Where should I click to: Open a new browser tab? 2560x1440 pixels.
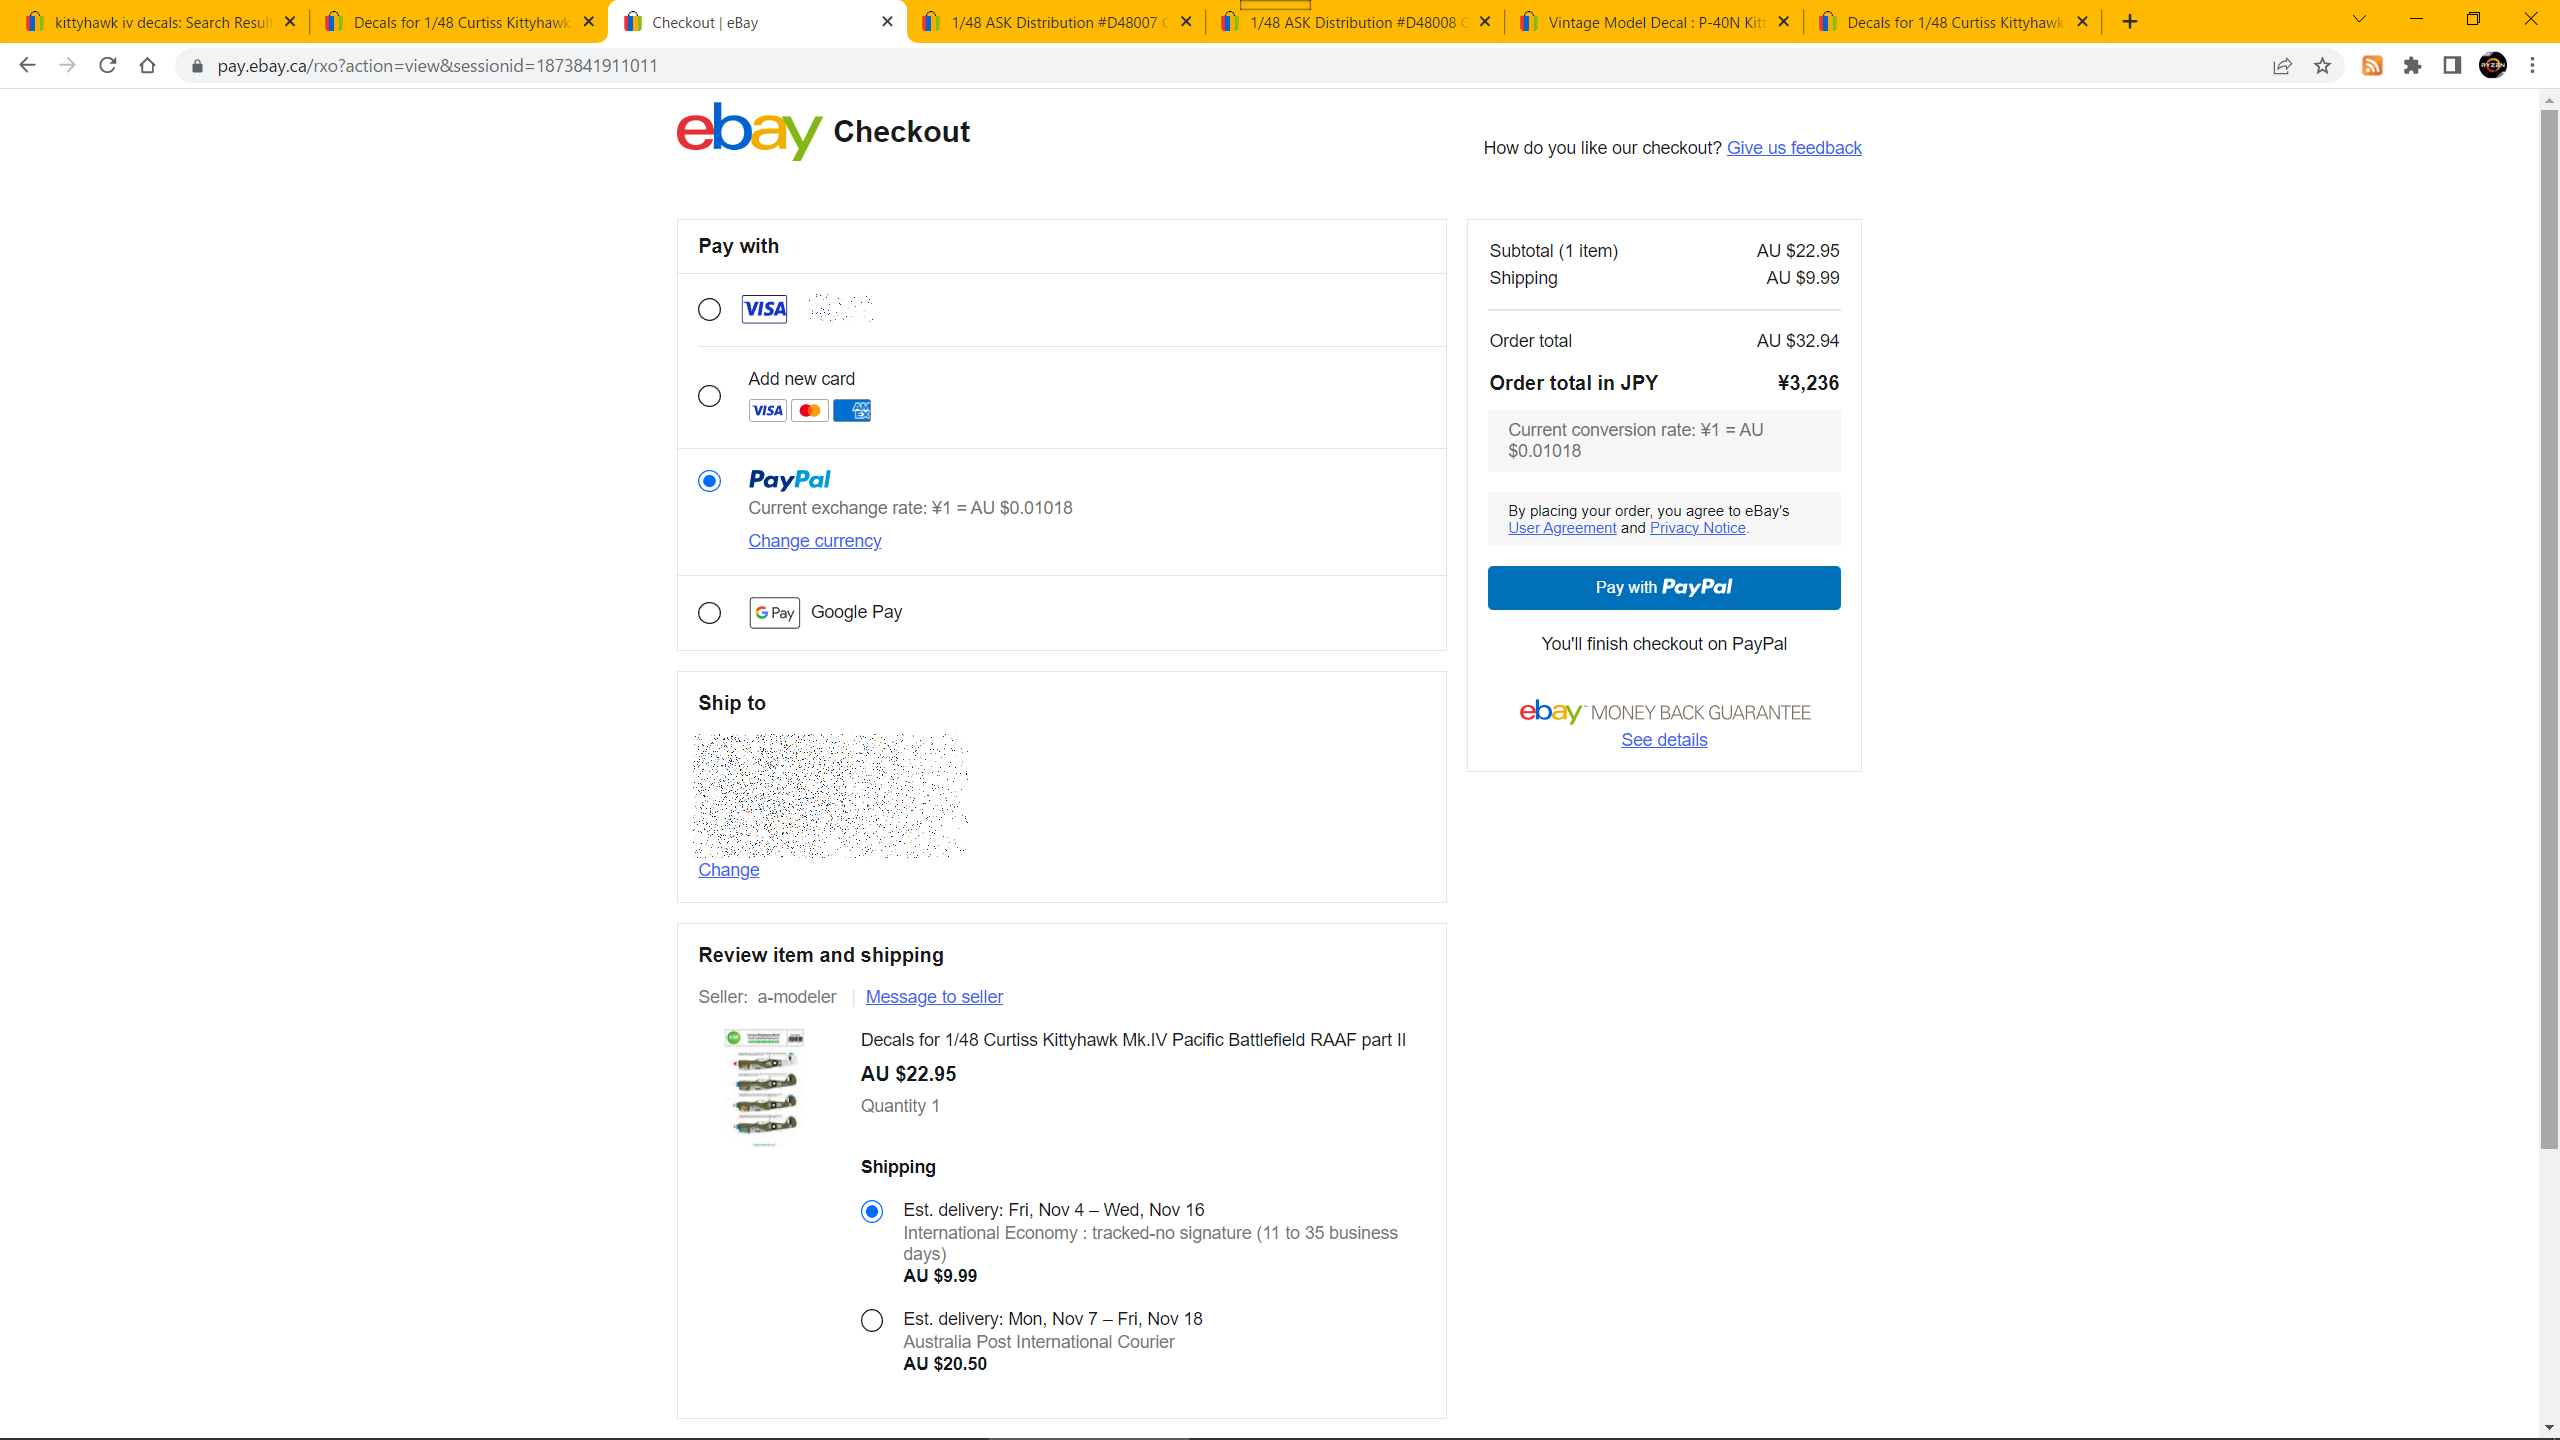[2130, 22]
